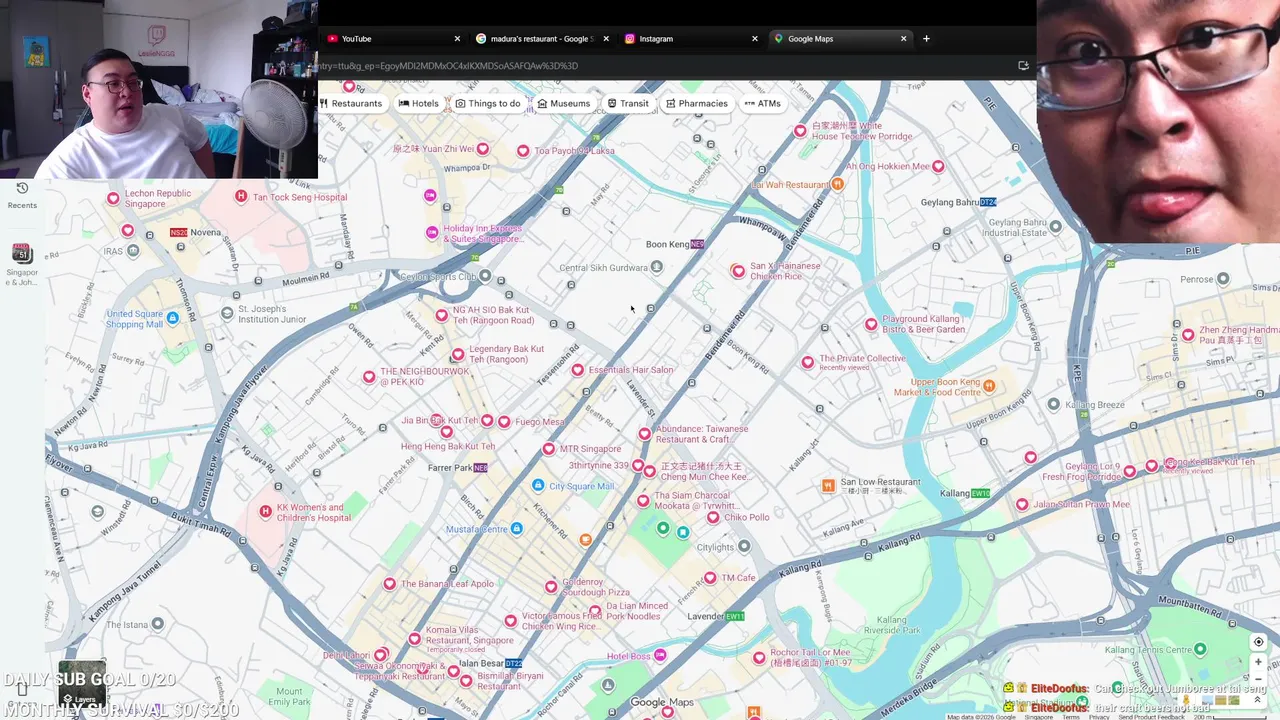The image size is (1280, 720).
Task: Click the San Xi Hainanese Chicken Rice pin
Action: (738, 271)
